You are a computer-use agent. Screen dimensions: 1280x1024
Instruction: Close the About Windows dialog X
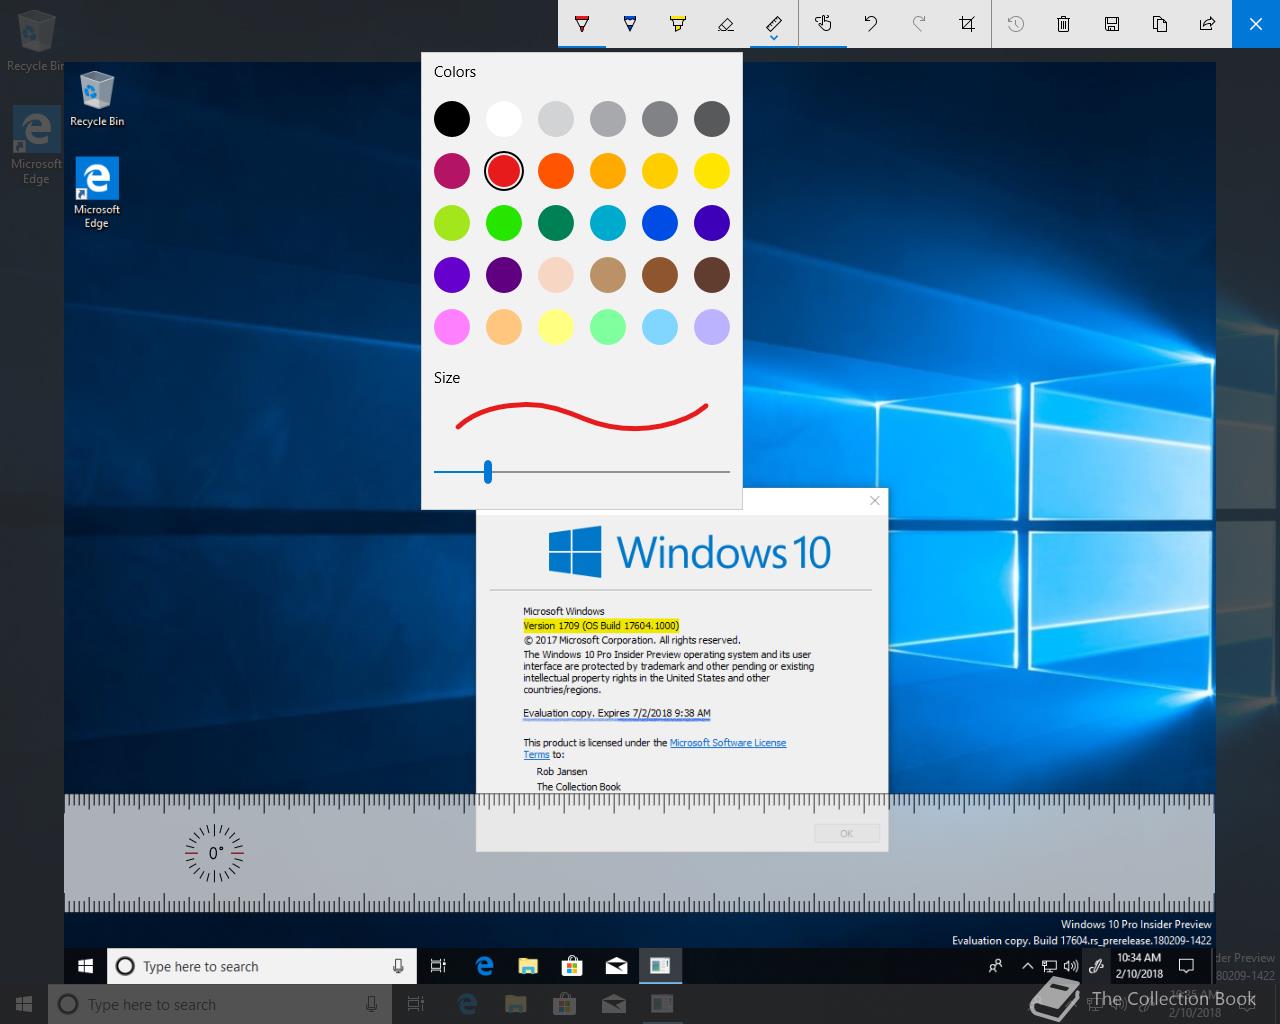click(x=875, y=500)
